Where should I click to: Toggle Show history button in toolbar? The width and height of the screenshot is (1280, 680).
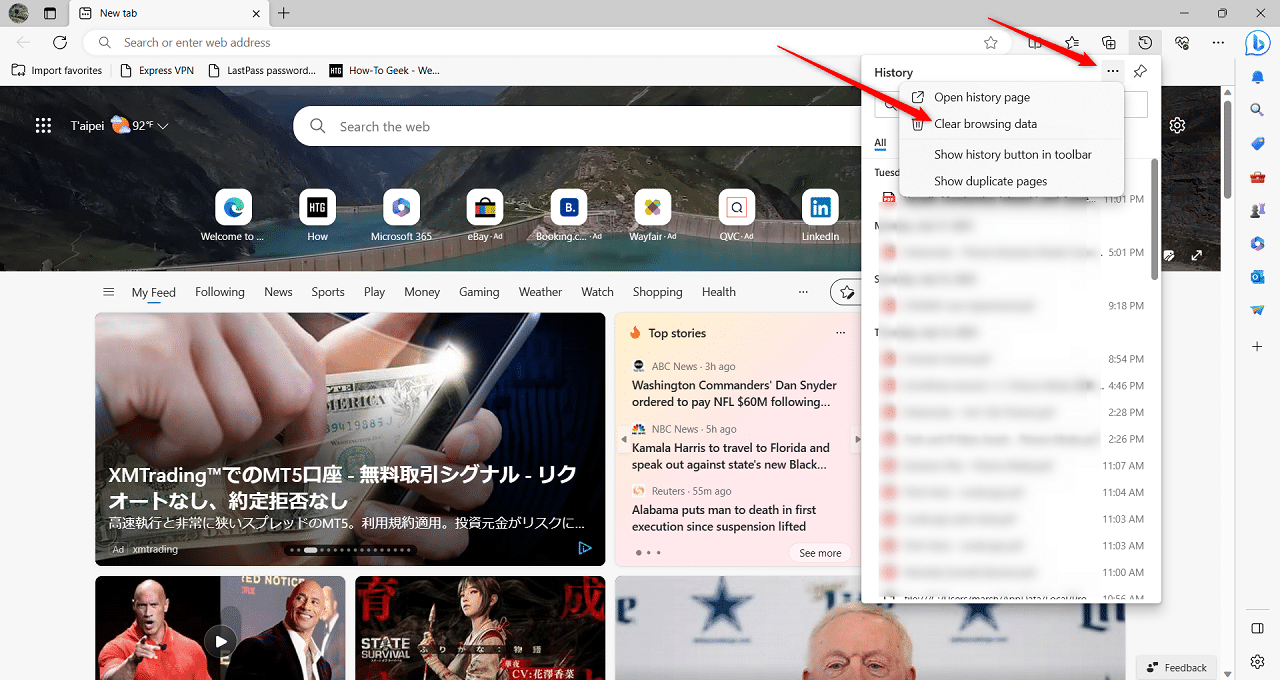[x=1012, y=155]
